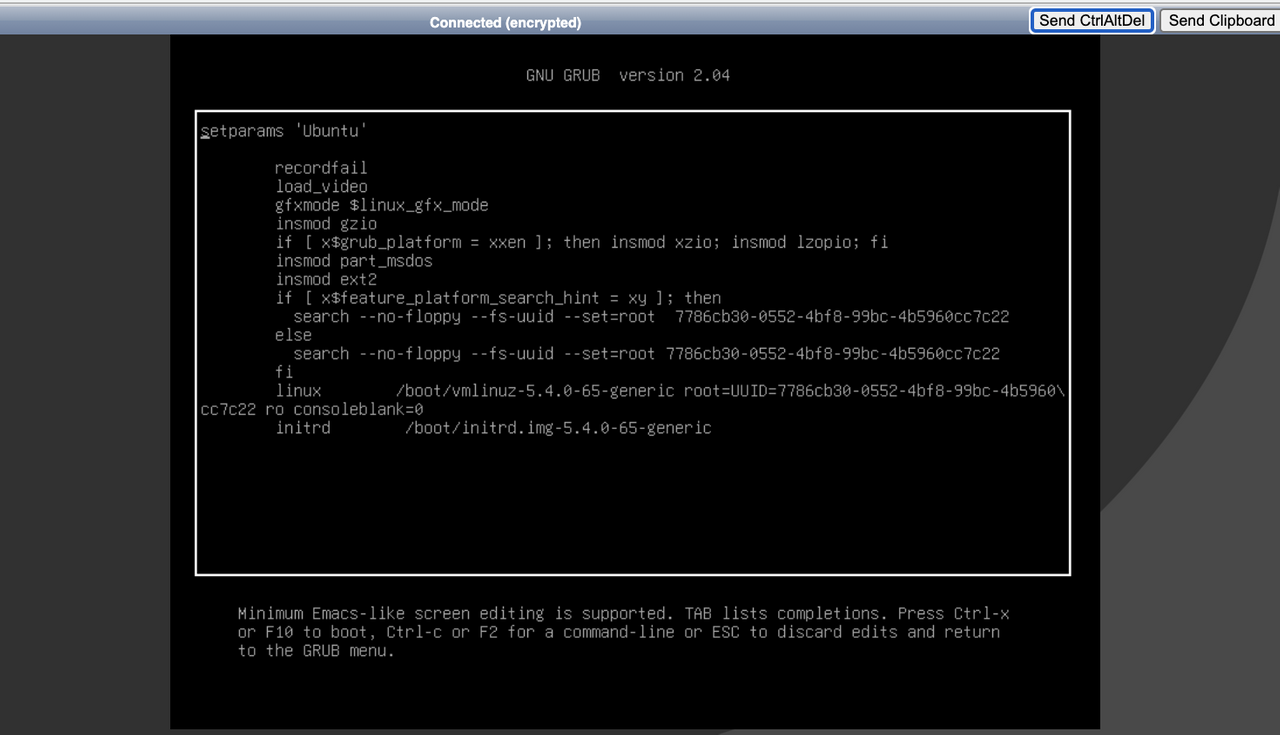The height and width of the screenshot is (735, 1280).
Task: Click the insmod gzio line
Action: [326, 224]
